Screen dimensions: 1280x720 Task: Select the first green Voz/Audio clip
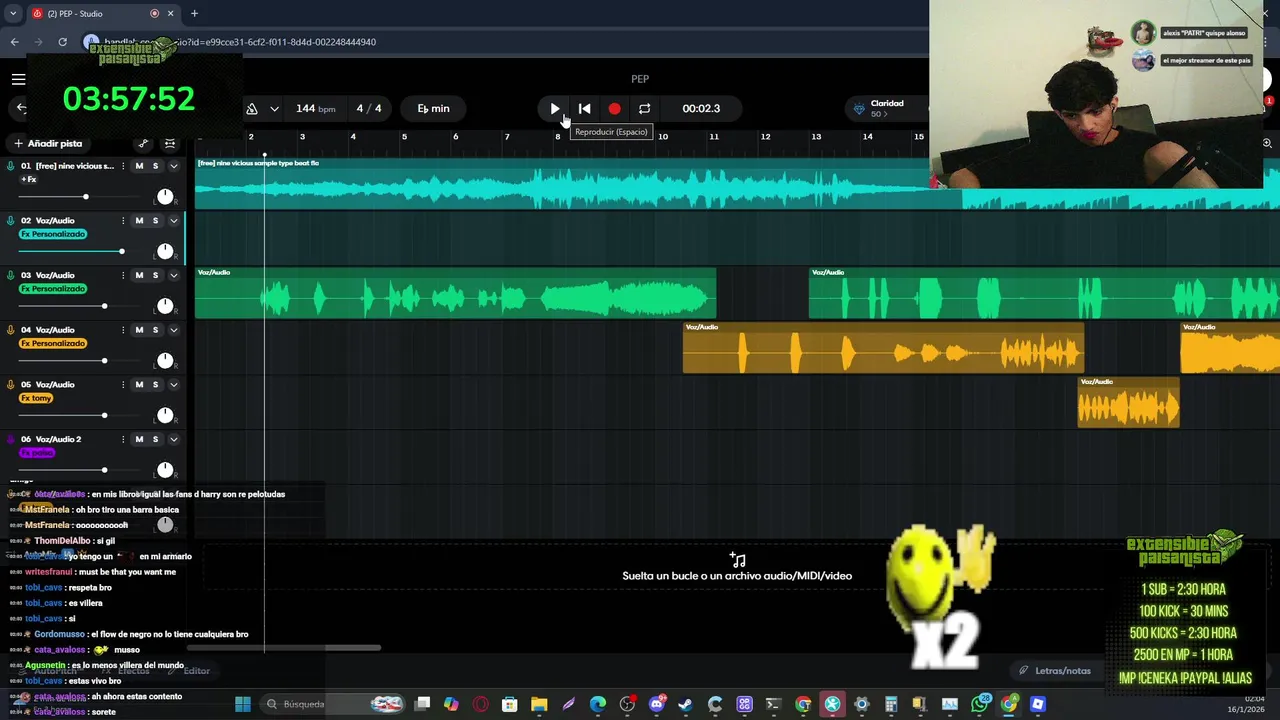click(455, 293)
